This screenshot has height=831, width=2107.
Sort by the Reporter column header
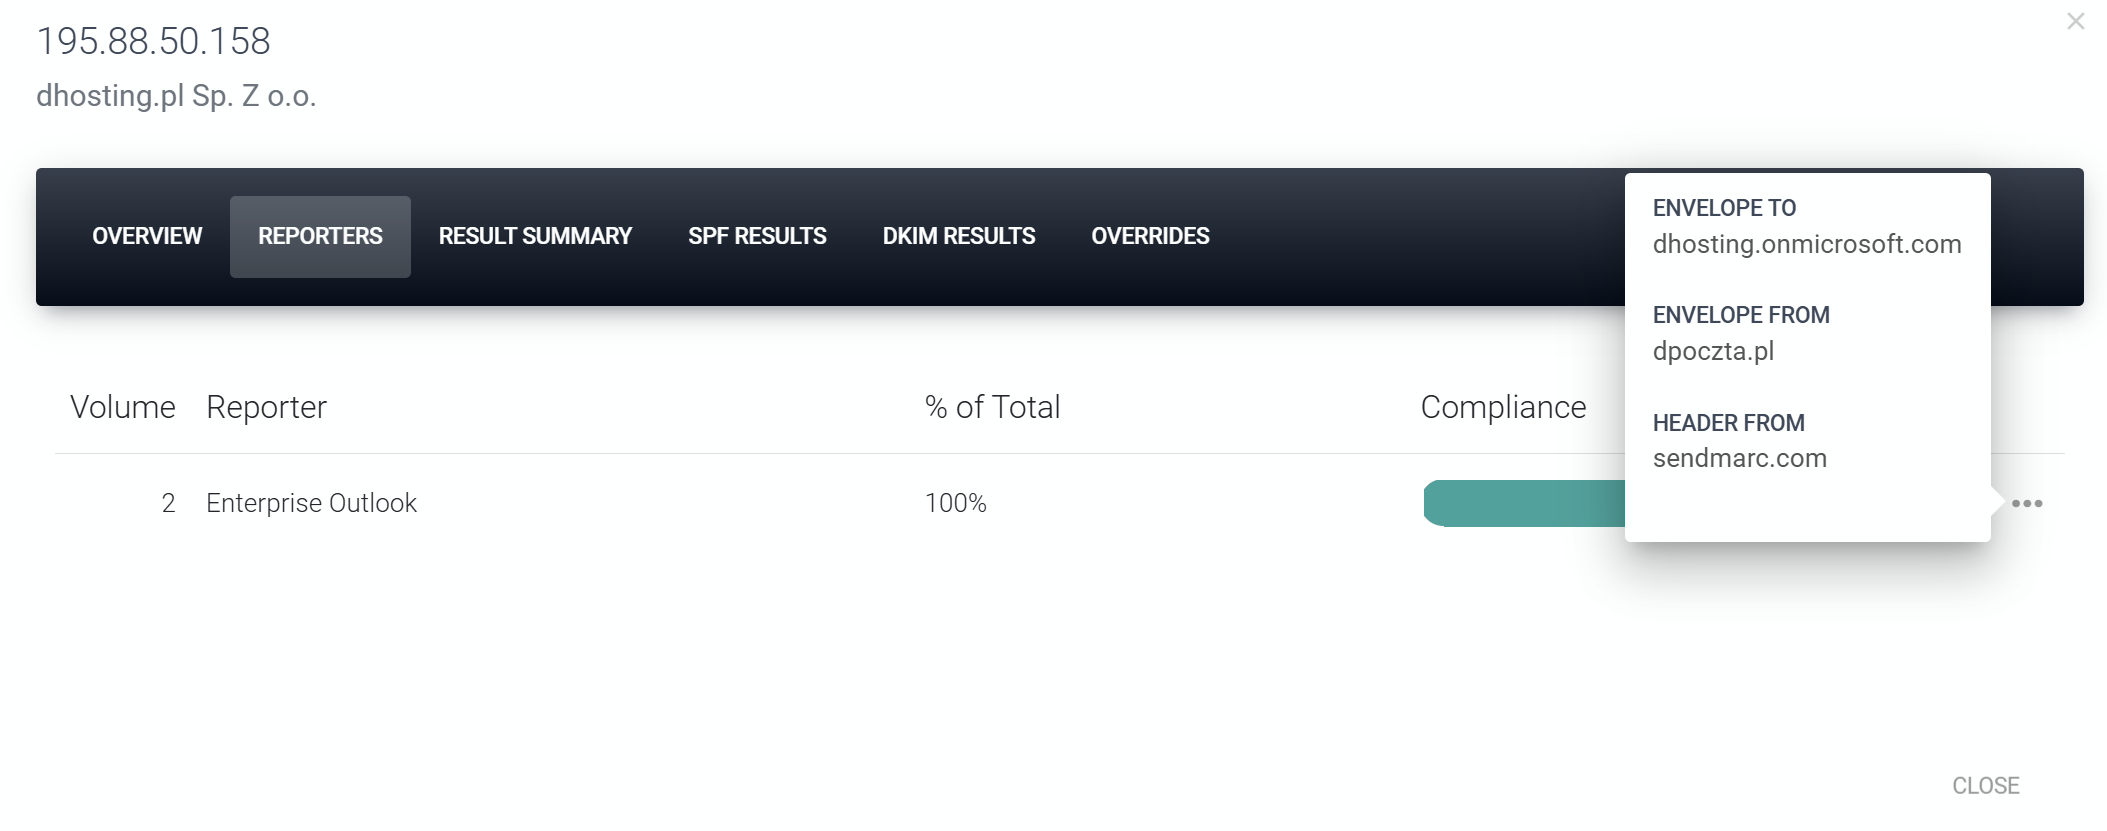click(266, 407)
